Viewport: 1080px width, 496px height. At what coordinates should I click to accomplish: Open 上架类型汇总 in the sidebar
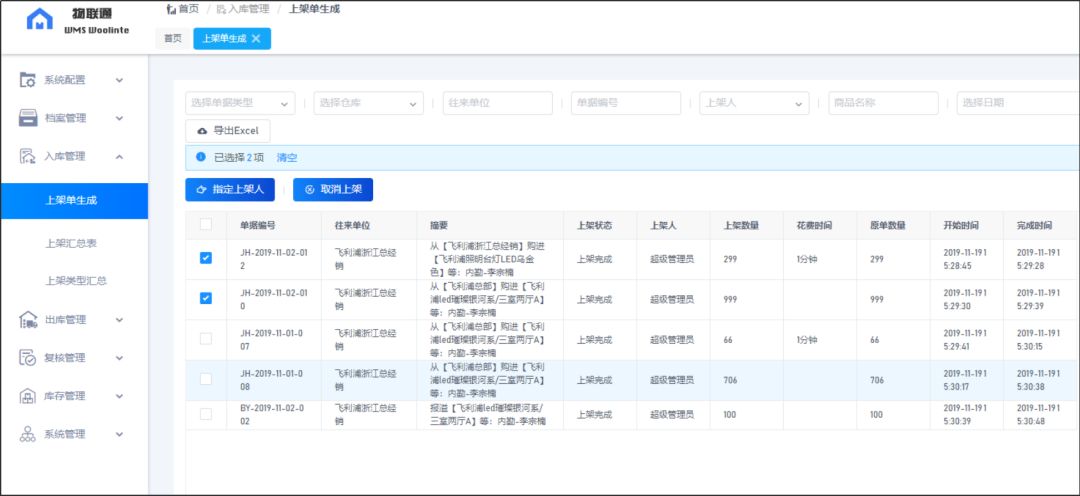74,280
